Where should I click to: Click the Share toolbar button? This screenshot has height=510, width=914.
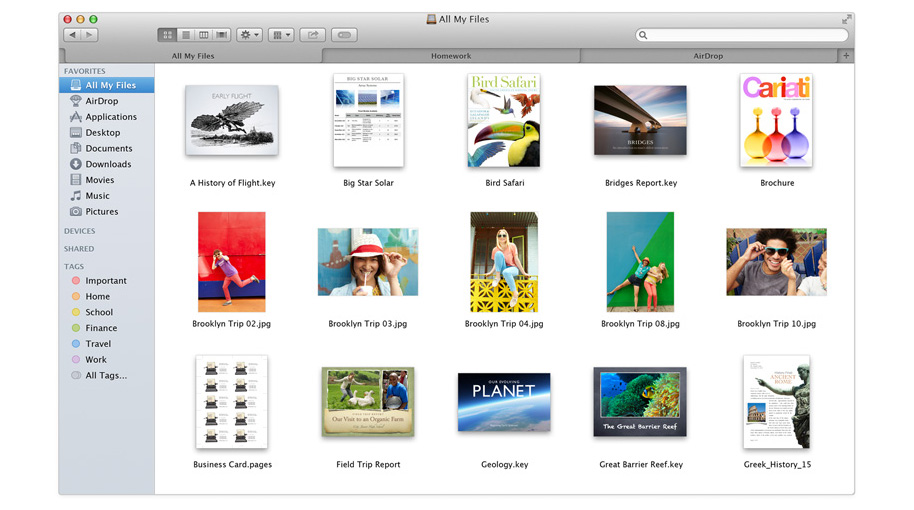tap(312, 35)
